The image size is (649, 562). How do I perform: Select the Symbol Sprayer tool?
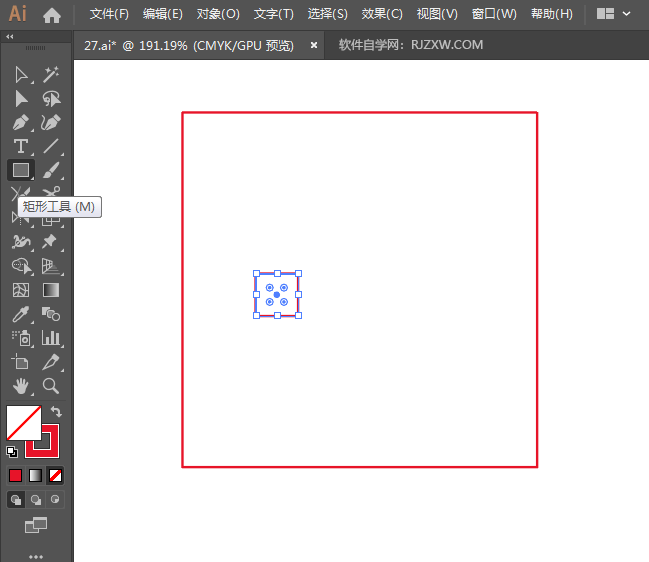coord(21,339)
